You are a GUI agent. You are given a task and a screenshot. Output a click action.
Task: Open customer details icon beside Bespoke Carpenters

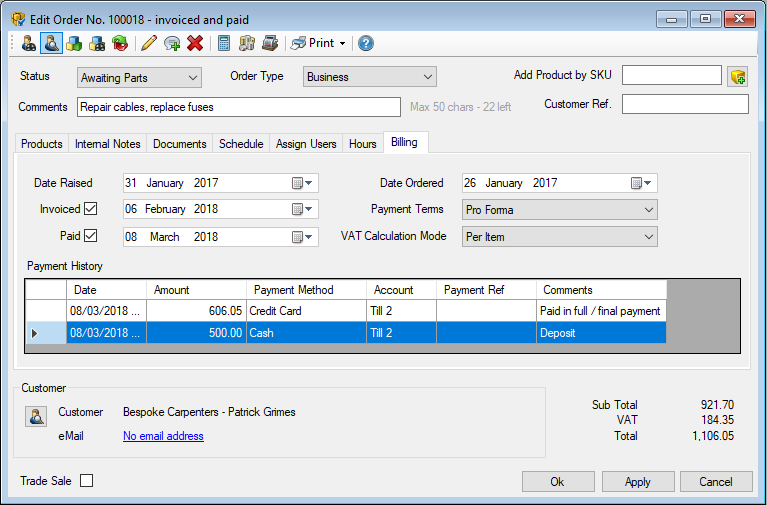pos(35,417)
